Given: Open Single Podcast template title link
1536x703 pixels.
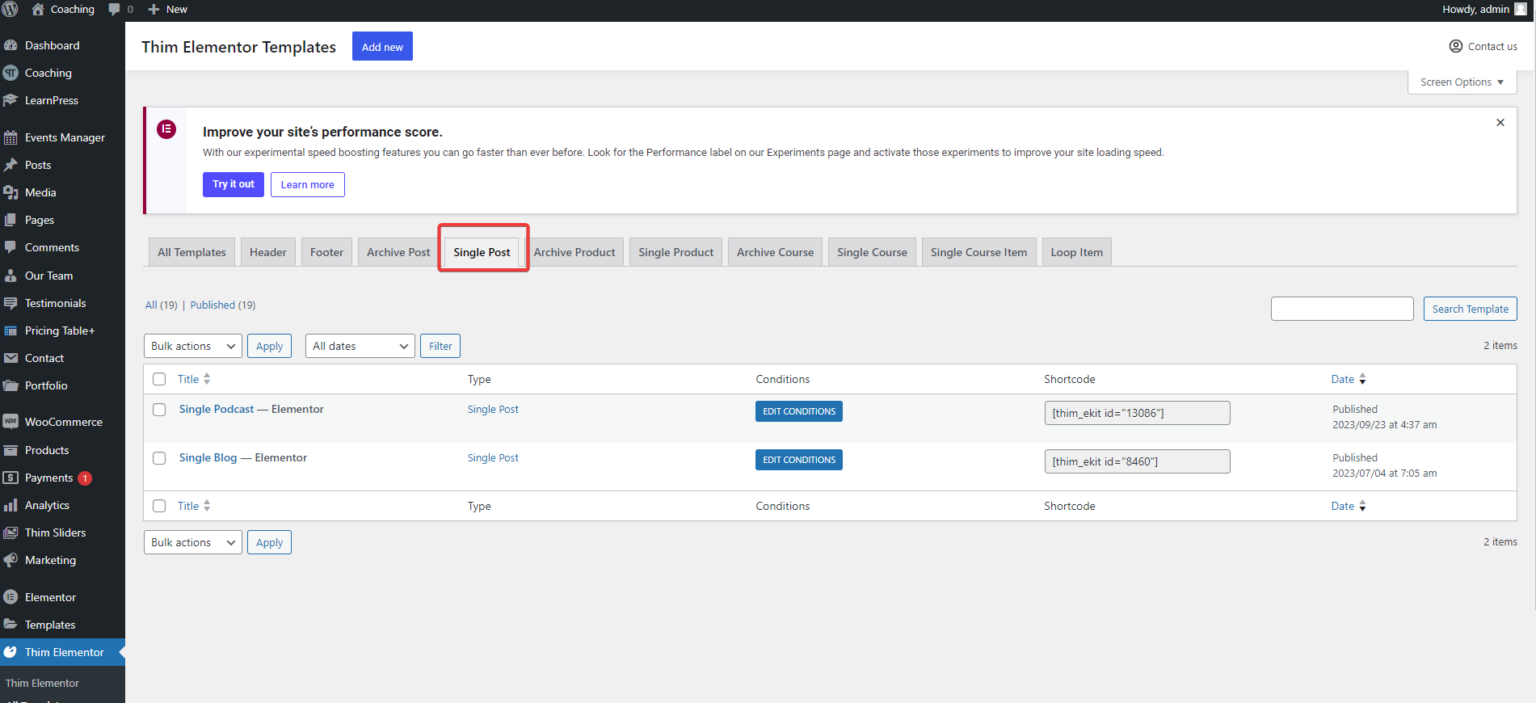Looking at the screenshot, I should pyautogui.click(x=216, y=409).
